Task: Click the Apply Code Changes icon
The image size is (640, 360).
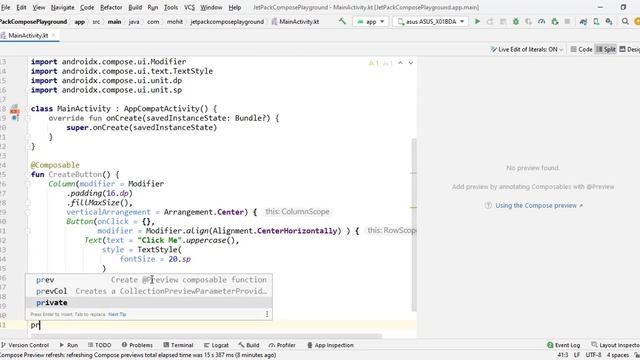Action: tap(503, 21)
